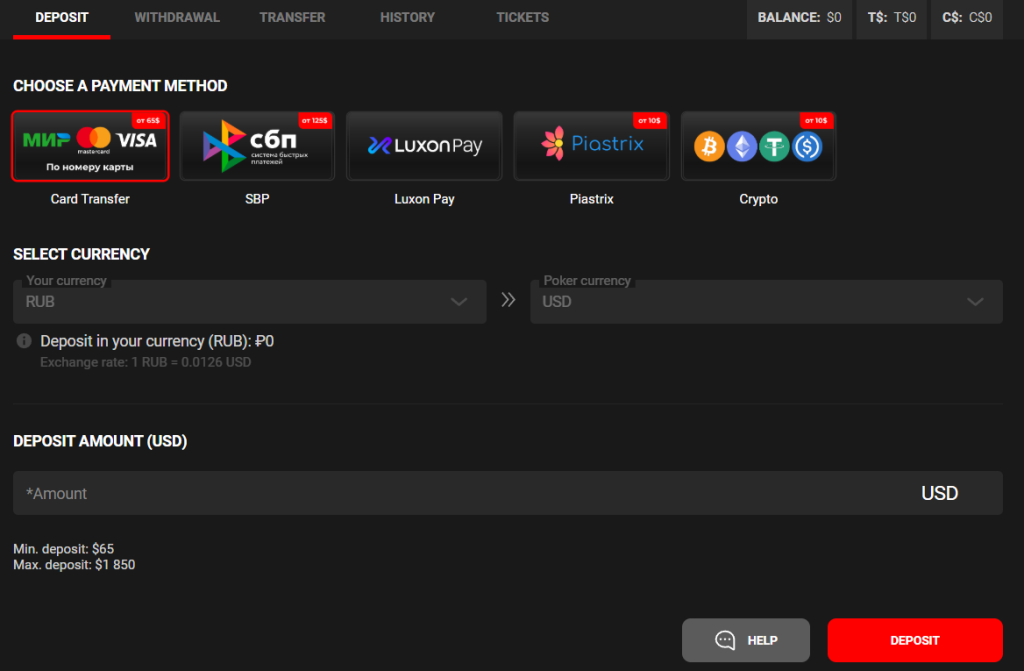Open the Transfer tab
The image size is (1024, 671).
(x=292, y=18)
